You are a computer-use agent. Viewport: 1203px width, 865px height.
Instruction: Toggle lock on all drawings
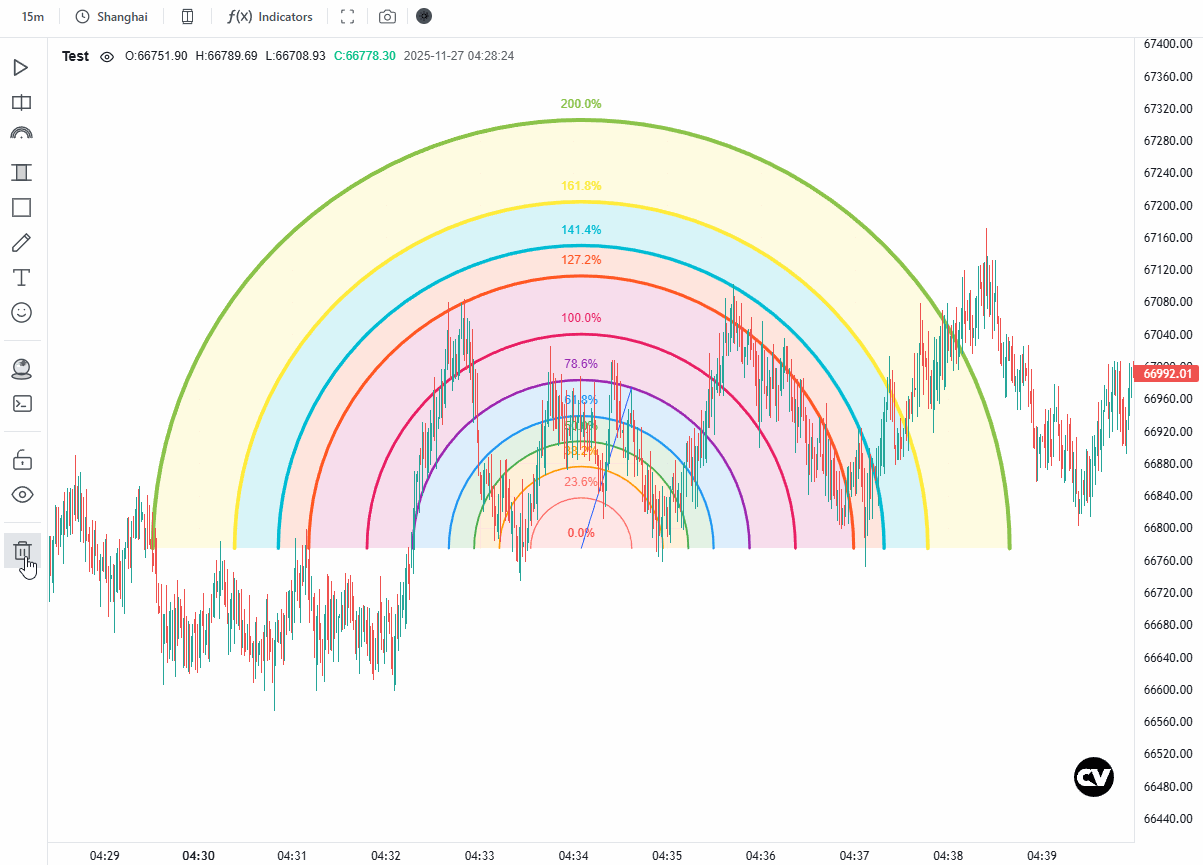pyautogui.click(x=21, y=460)
